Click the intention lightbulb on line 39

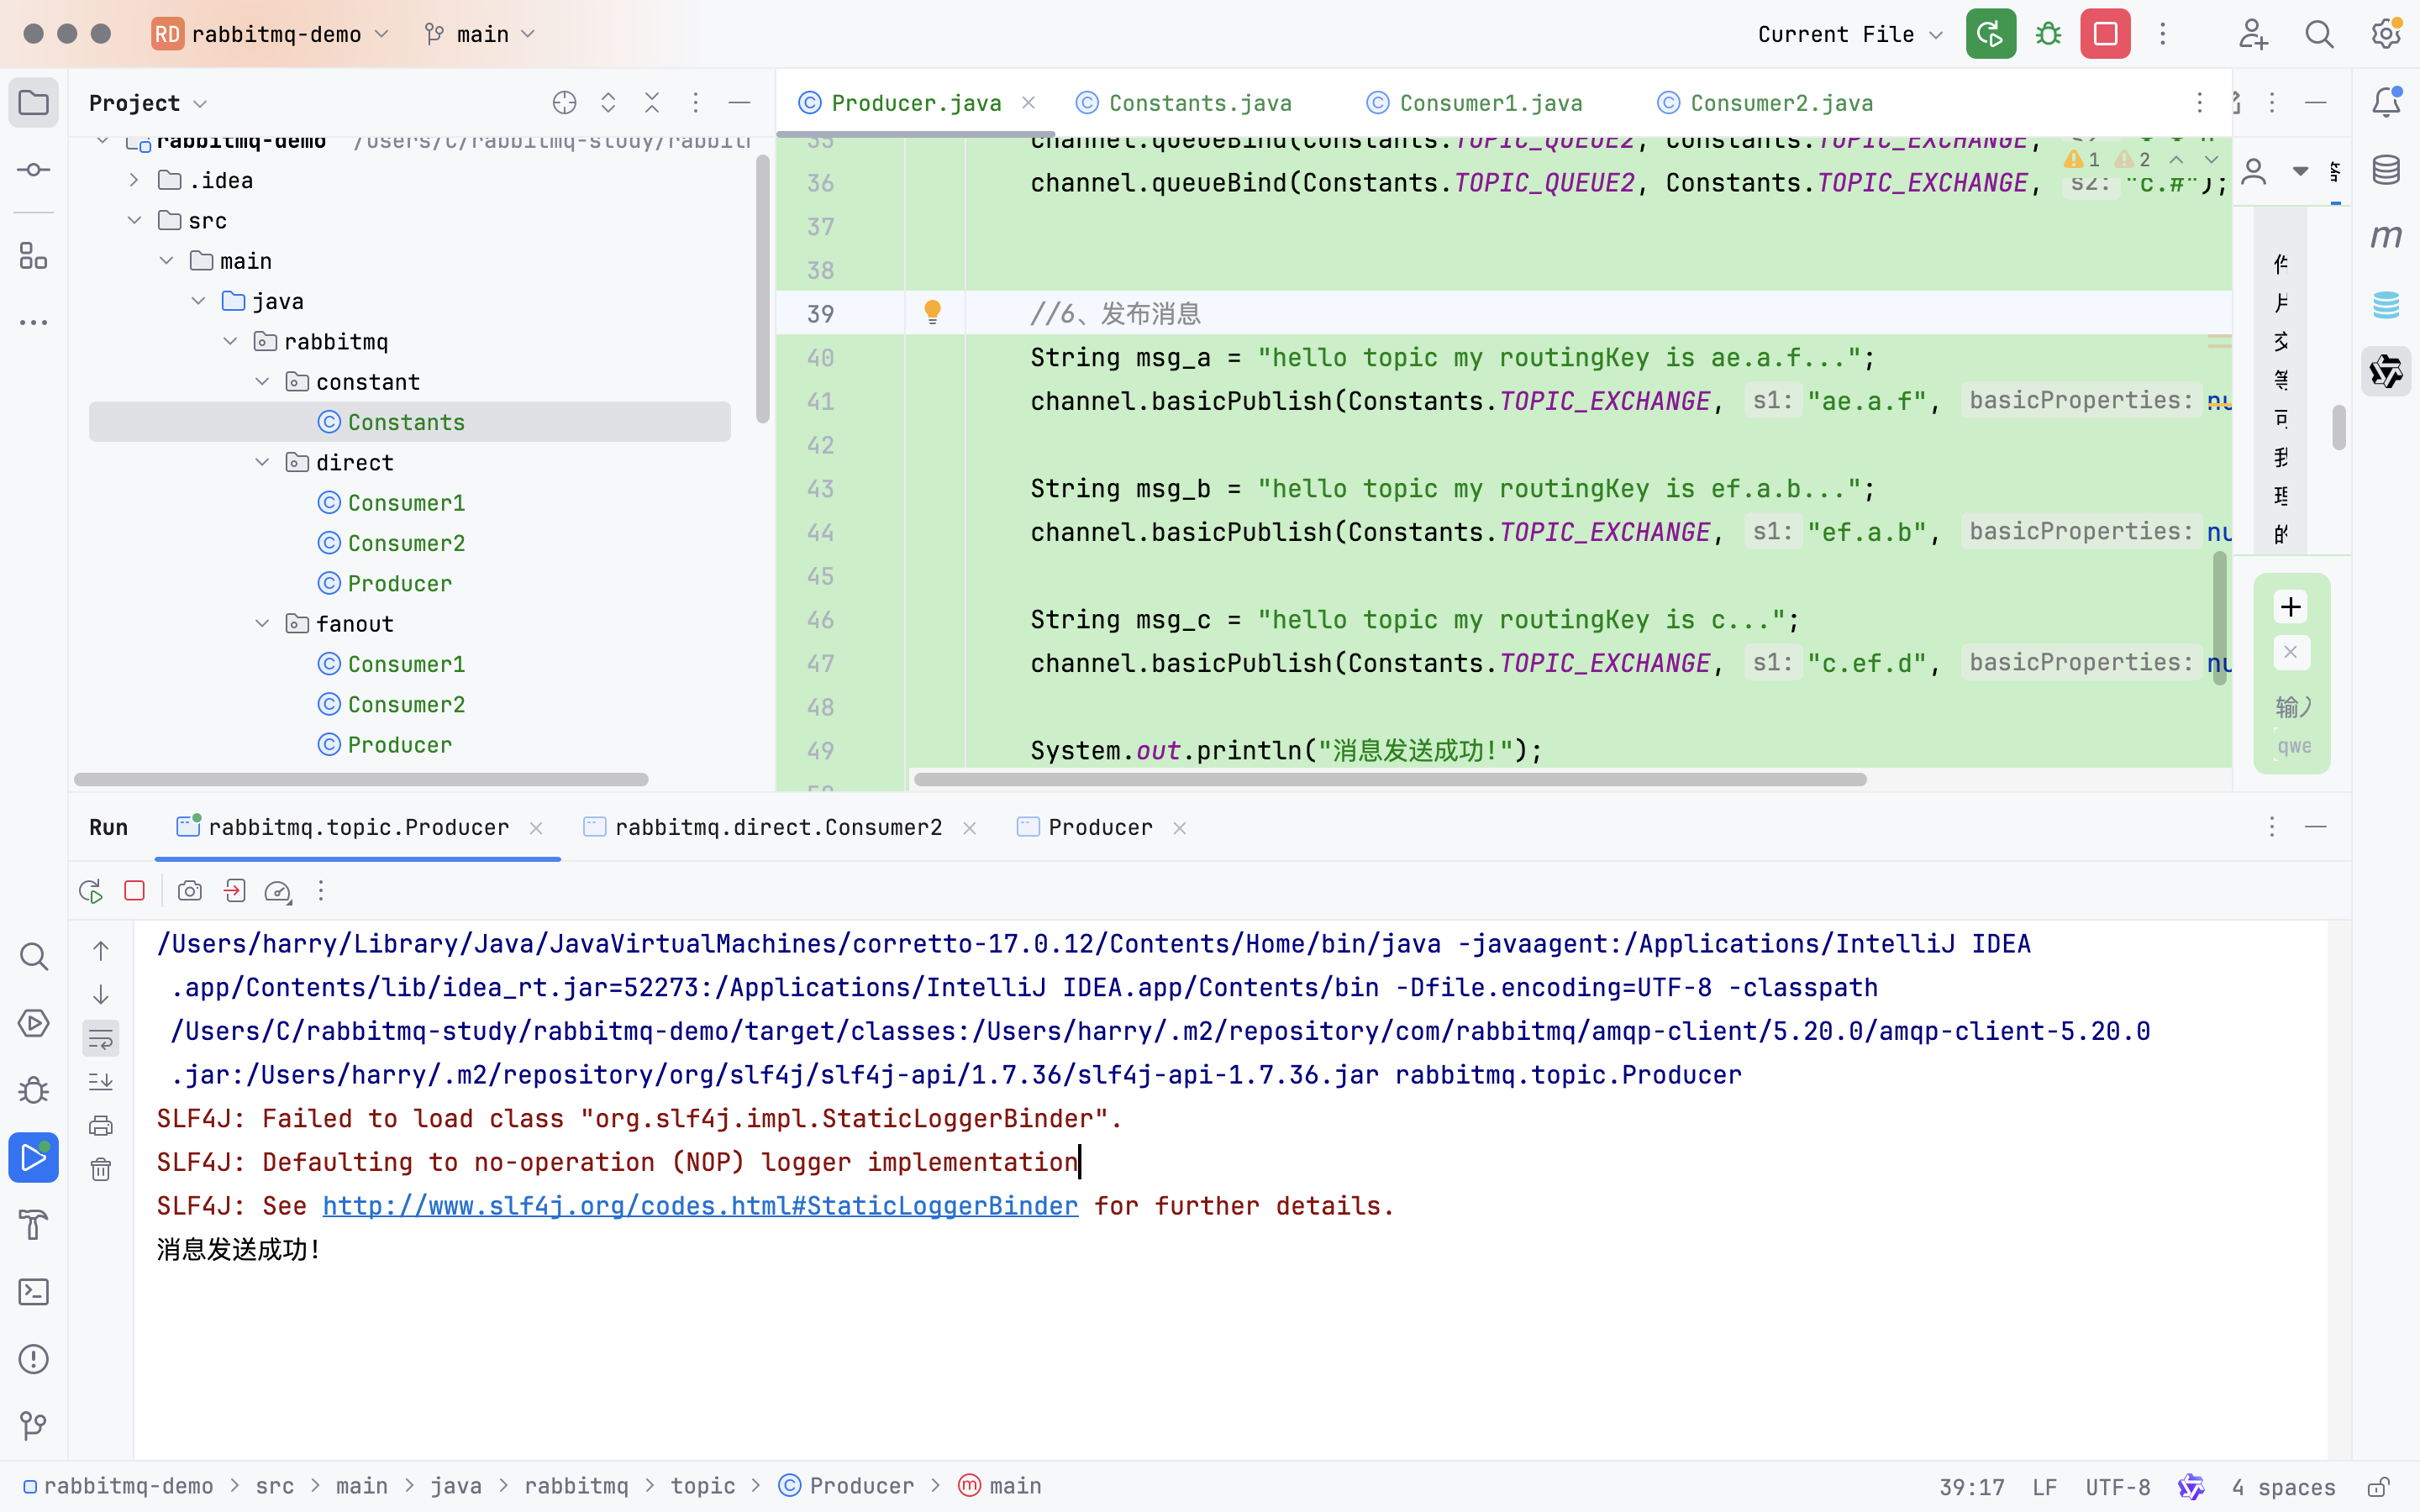[x=932, y=313]
